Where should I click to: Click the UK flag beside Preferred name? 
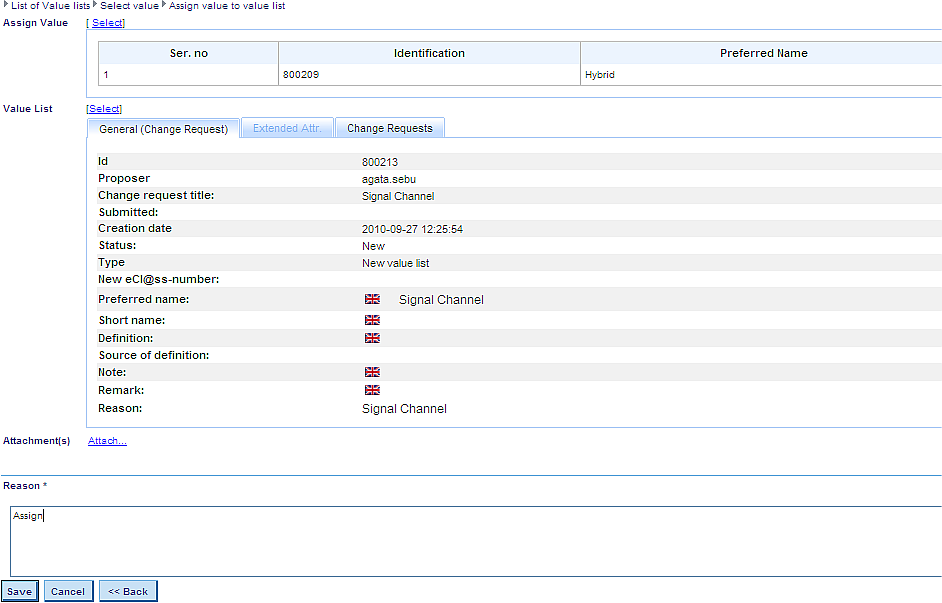click(372, 299)
